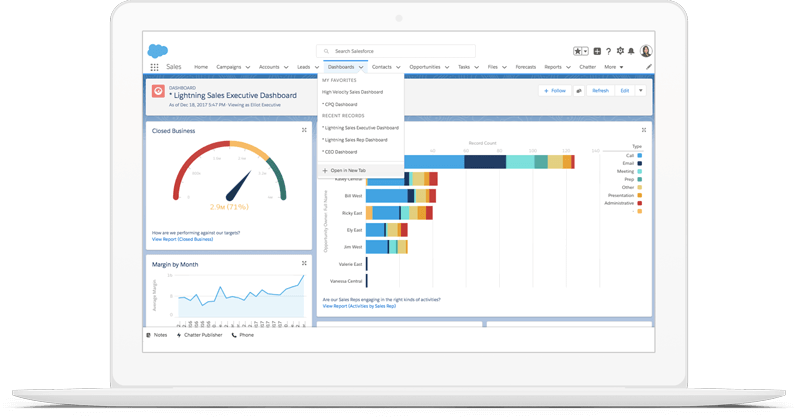The image size is (800, 417).
Task: View notifications via the bell icon
Action: tap(631, 51)
